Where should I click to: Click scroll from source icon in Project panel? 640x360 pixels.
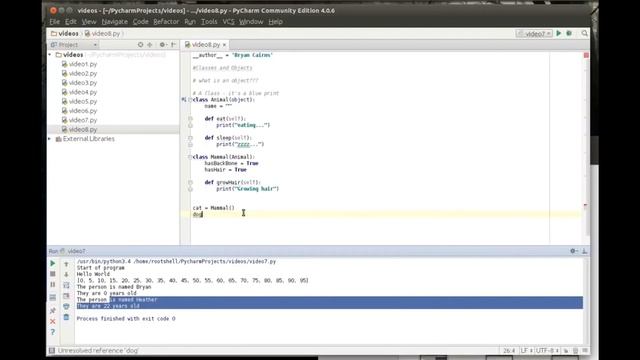pos(140,44)
